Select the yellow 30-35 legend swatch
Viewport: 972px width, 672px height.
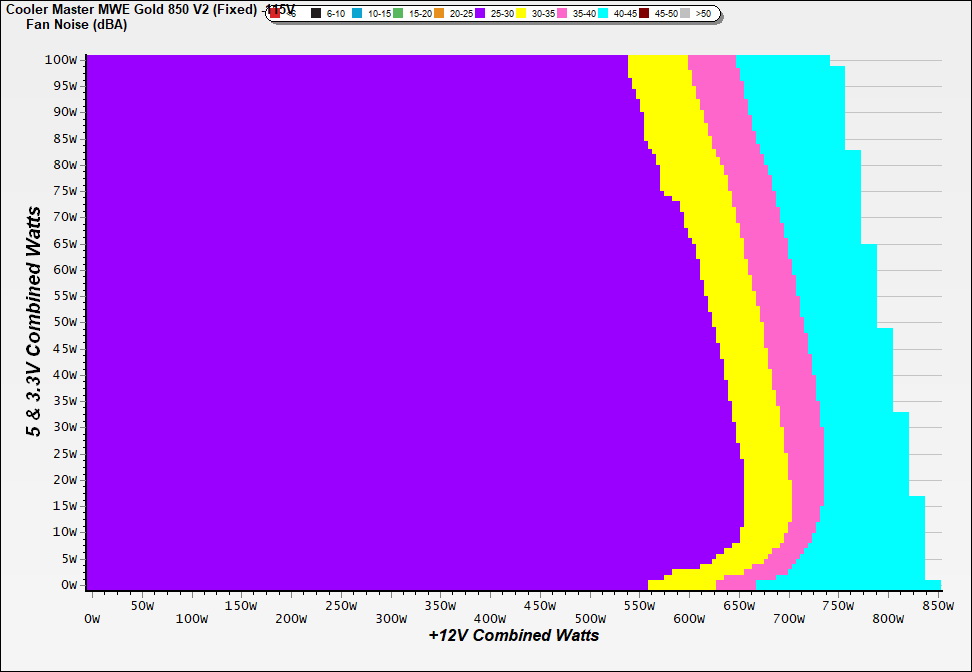[521, 14]
